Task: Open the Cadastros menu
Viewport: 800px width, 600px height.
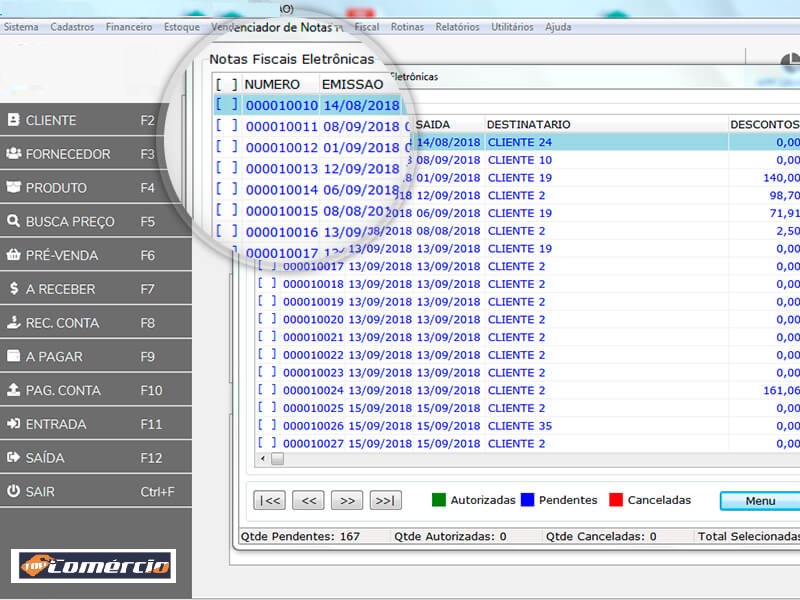Action: [72, 27]
